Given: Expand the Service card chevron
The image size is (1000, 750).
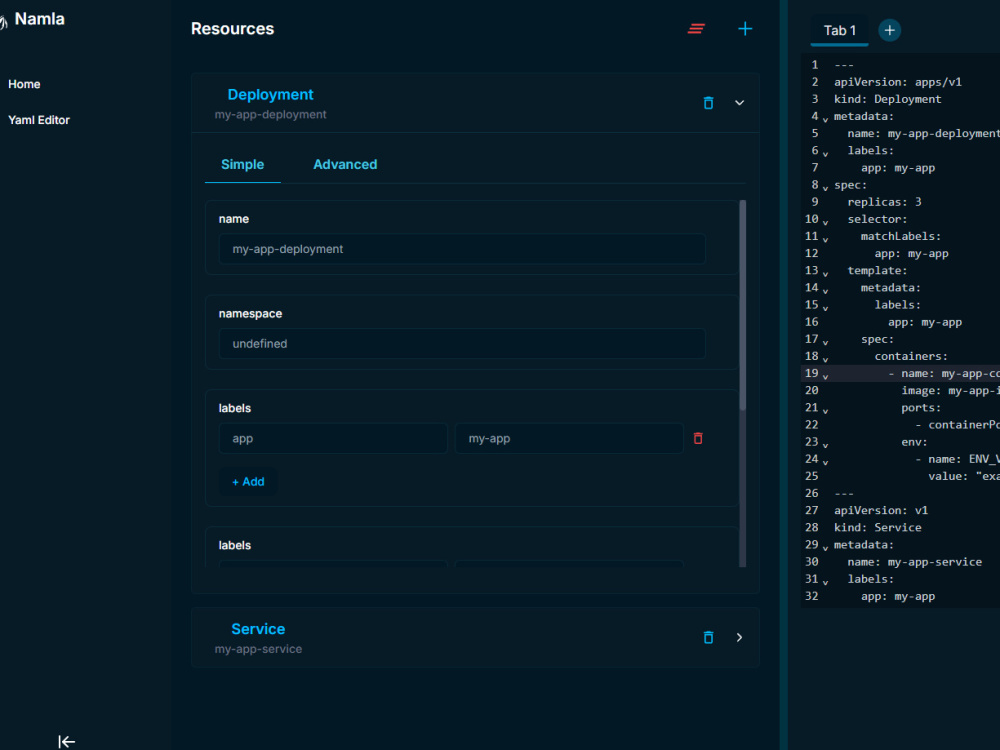Looking at the screenshot, I should [739, 637].
